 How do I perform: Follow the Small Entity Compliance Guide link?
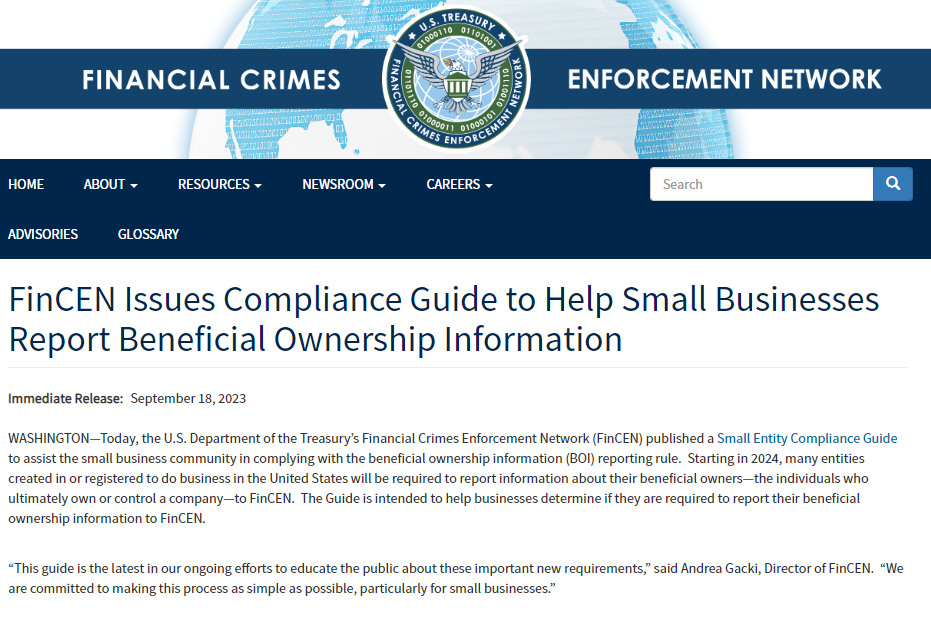click(x=807, y=437)
